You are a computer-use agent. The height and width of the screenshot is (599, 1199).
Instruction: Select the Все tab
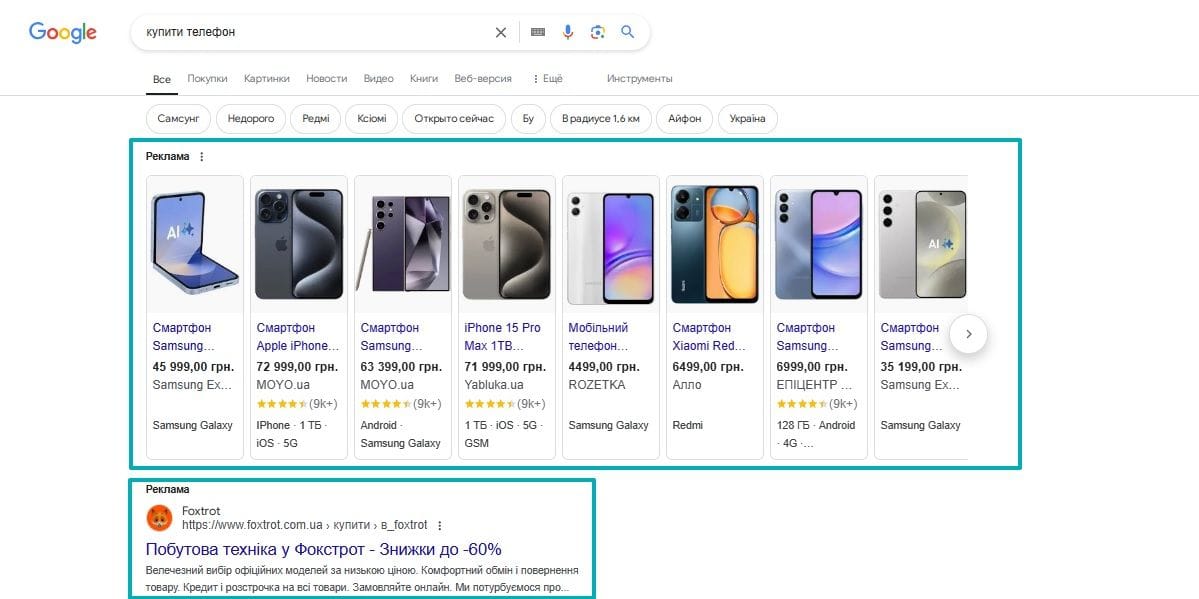coord(161,79)
